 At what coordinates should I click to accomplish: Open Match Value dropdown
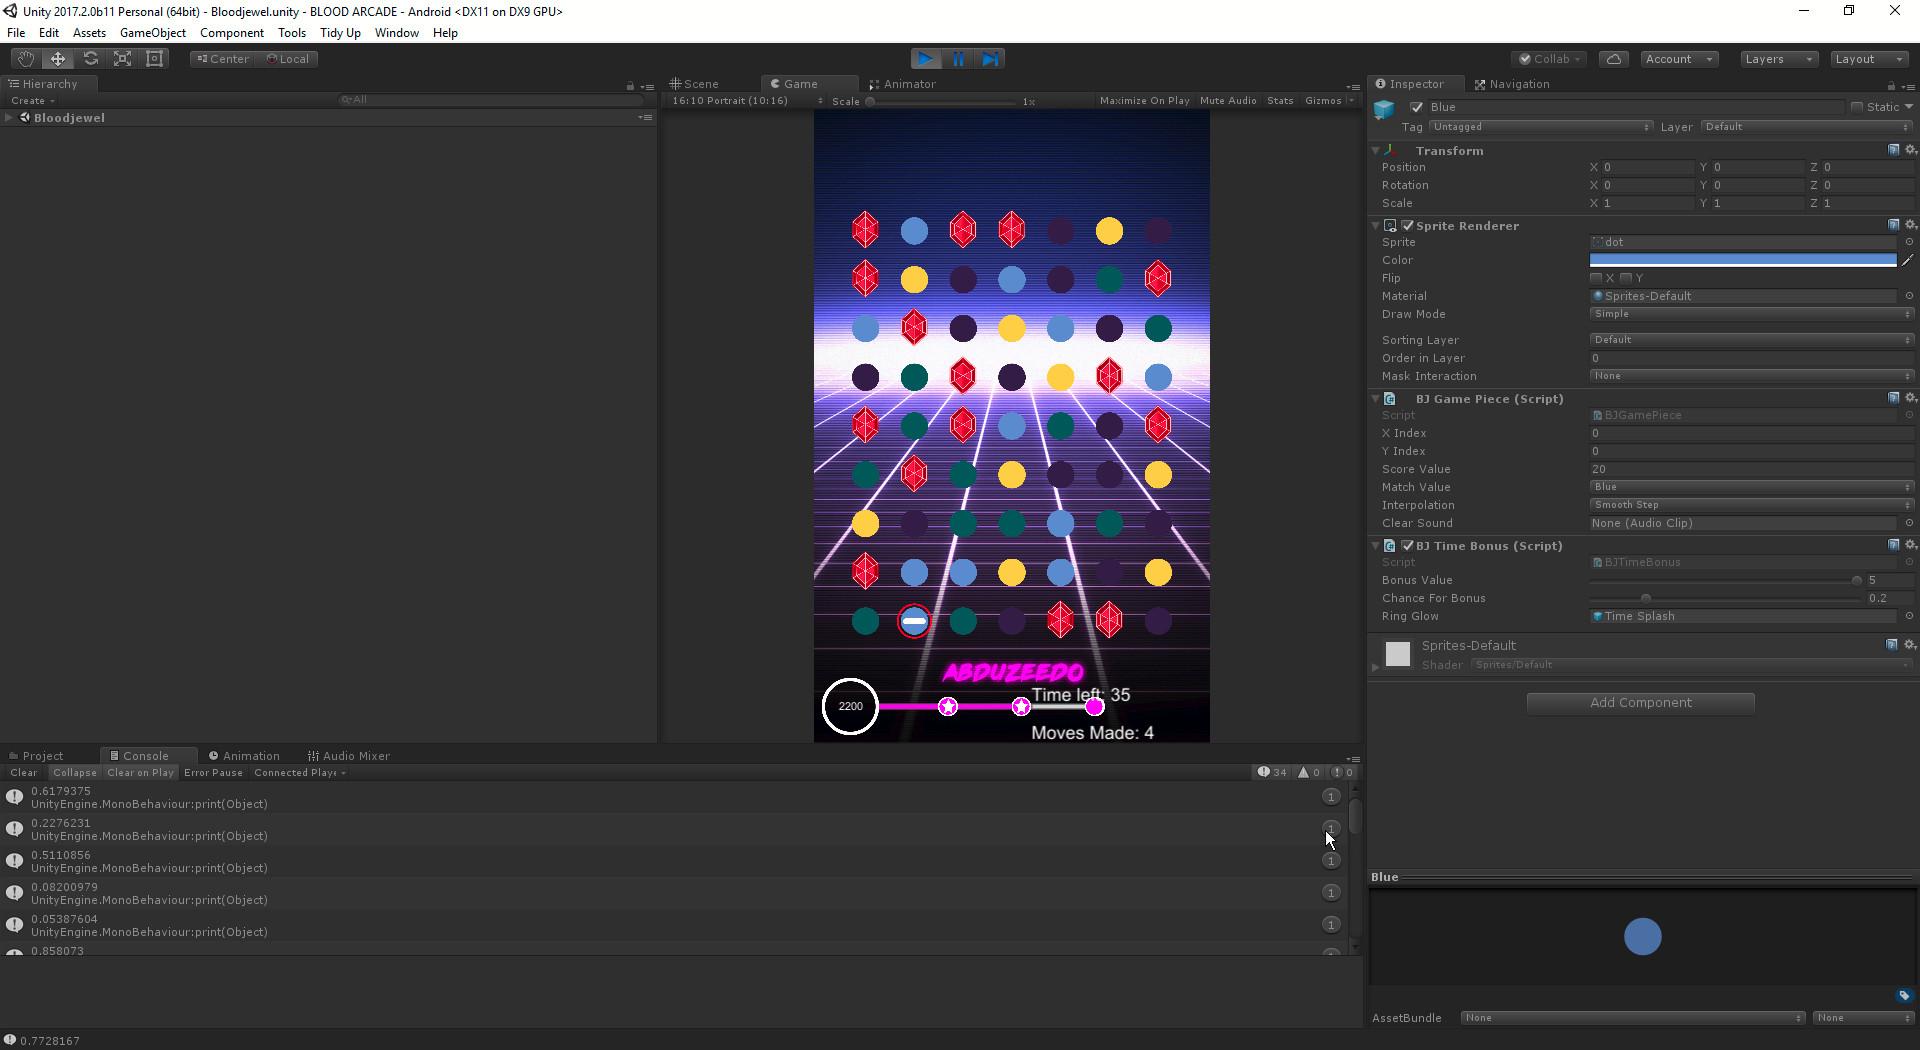tap(1751, 487)
